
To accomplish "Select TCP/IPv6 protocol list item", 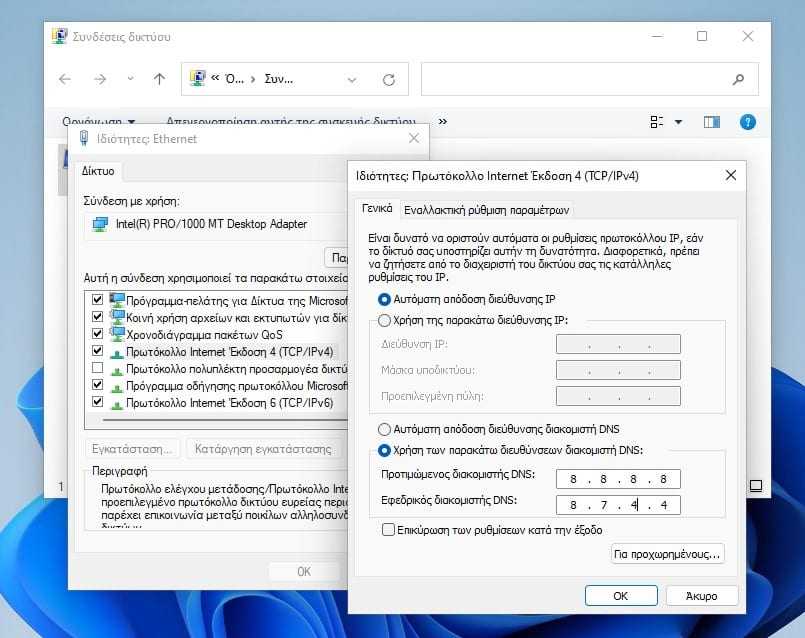I will (x=229, y=403).
